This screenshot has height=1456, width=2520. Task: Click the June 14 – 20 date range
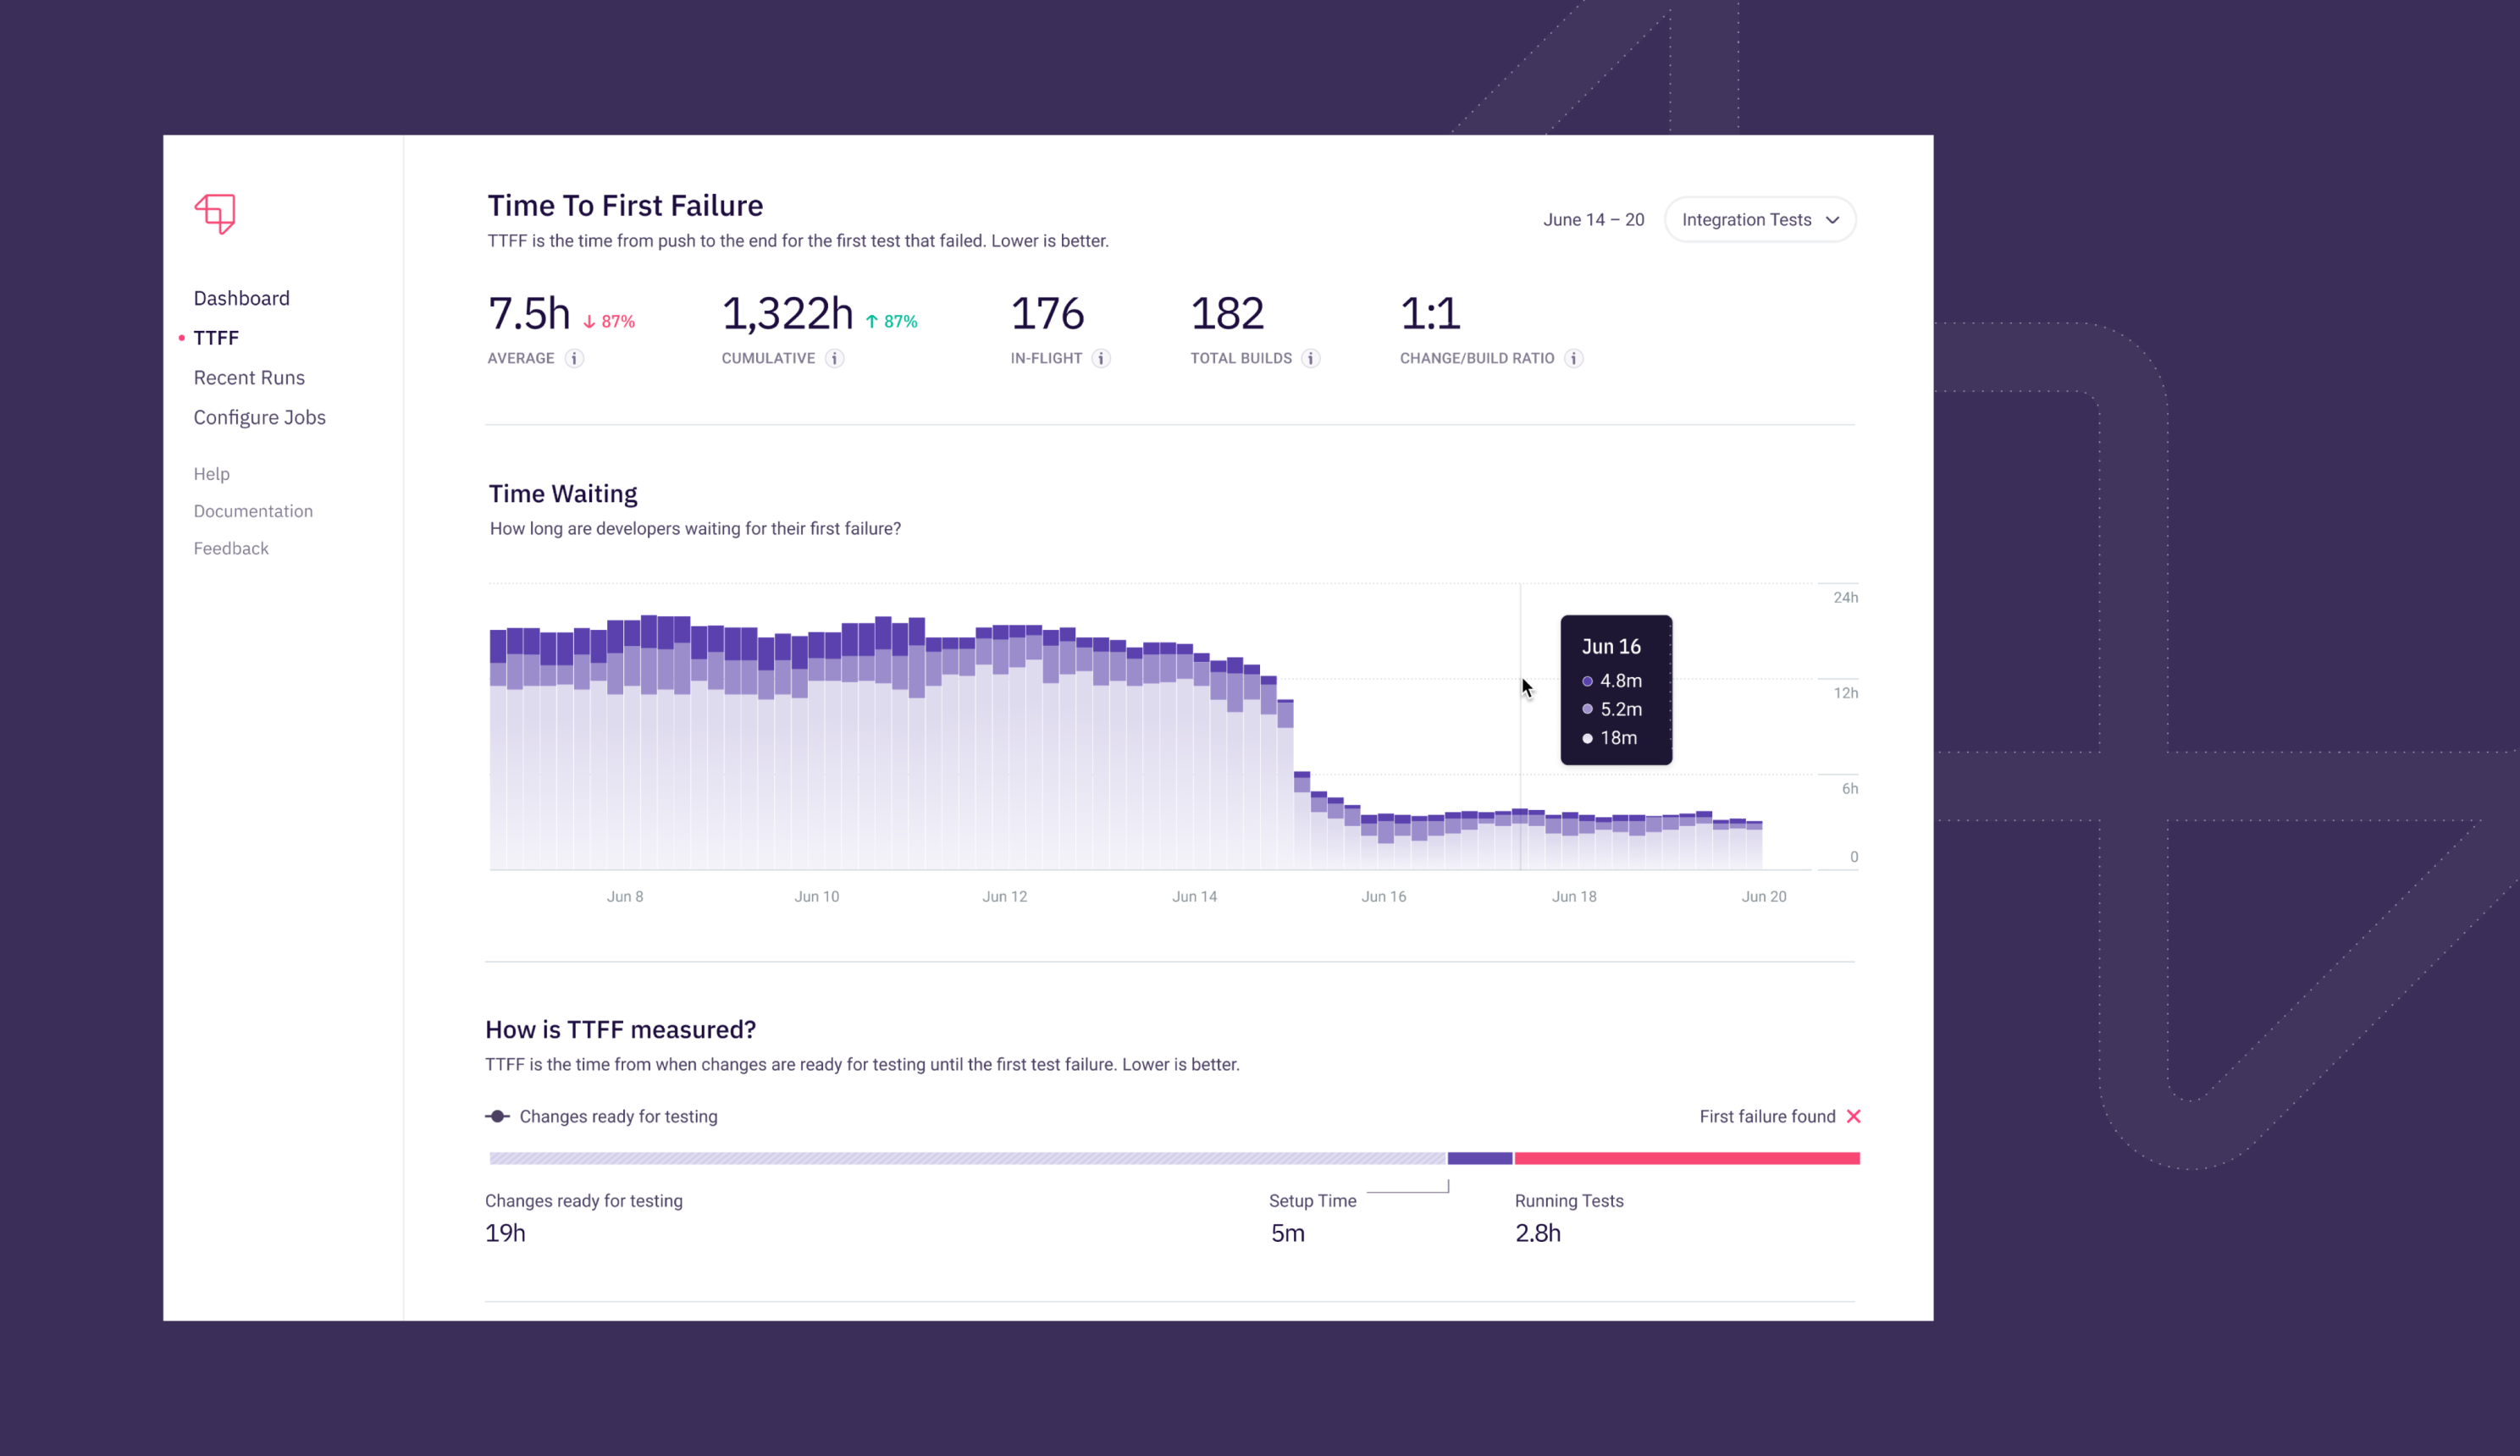1593,220
